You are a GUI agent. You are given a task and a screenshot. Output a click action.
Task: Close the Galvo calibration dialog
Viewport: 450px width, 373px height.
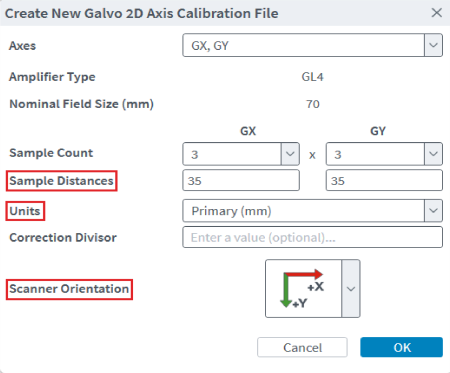point(436,13)
